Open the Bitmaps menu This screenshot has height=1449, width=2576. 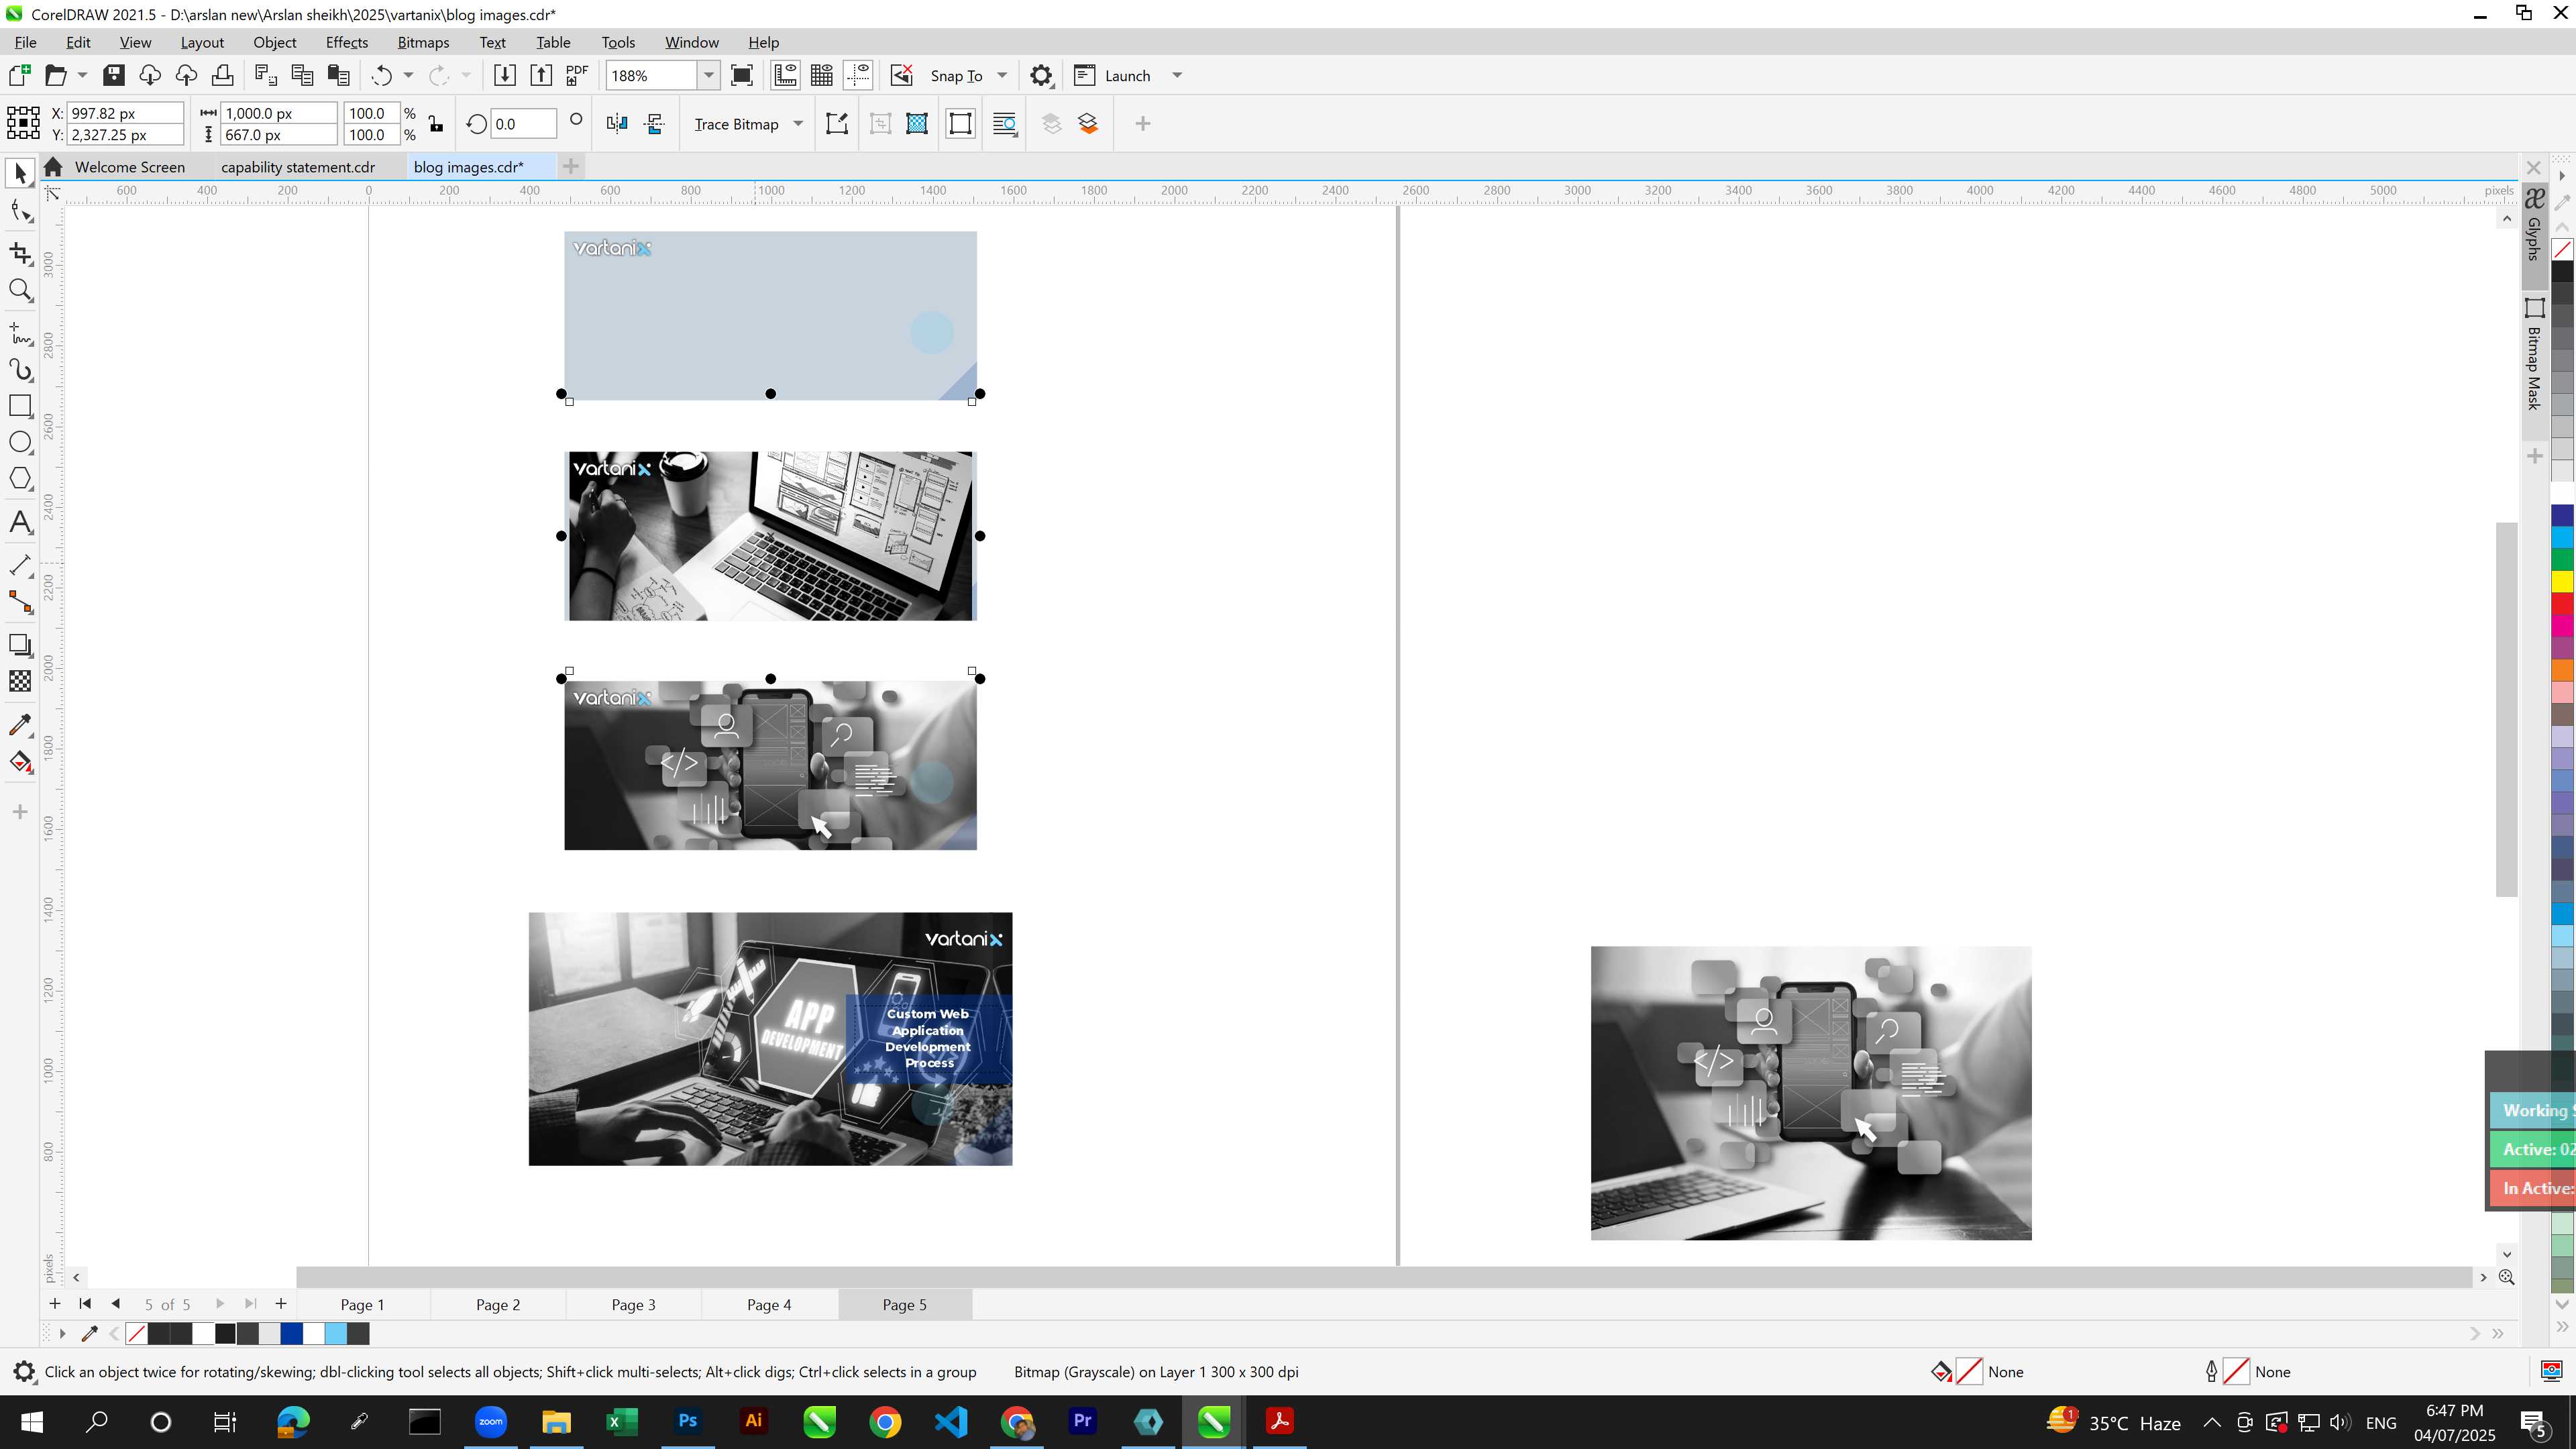[423, 42]
